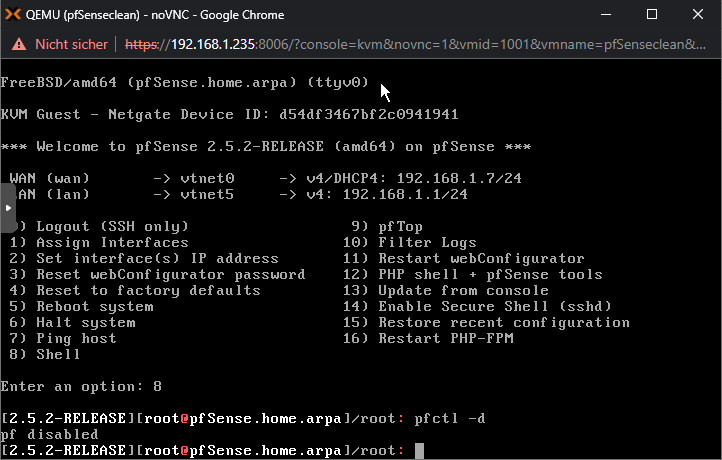The width and height of the screenshot is (722, 460).
Task: Click 'Restart webConfigurator' console entry
Action: (464, 258)
